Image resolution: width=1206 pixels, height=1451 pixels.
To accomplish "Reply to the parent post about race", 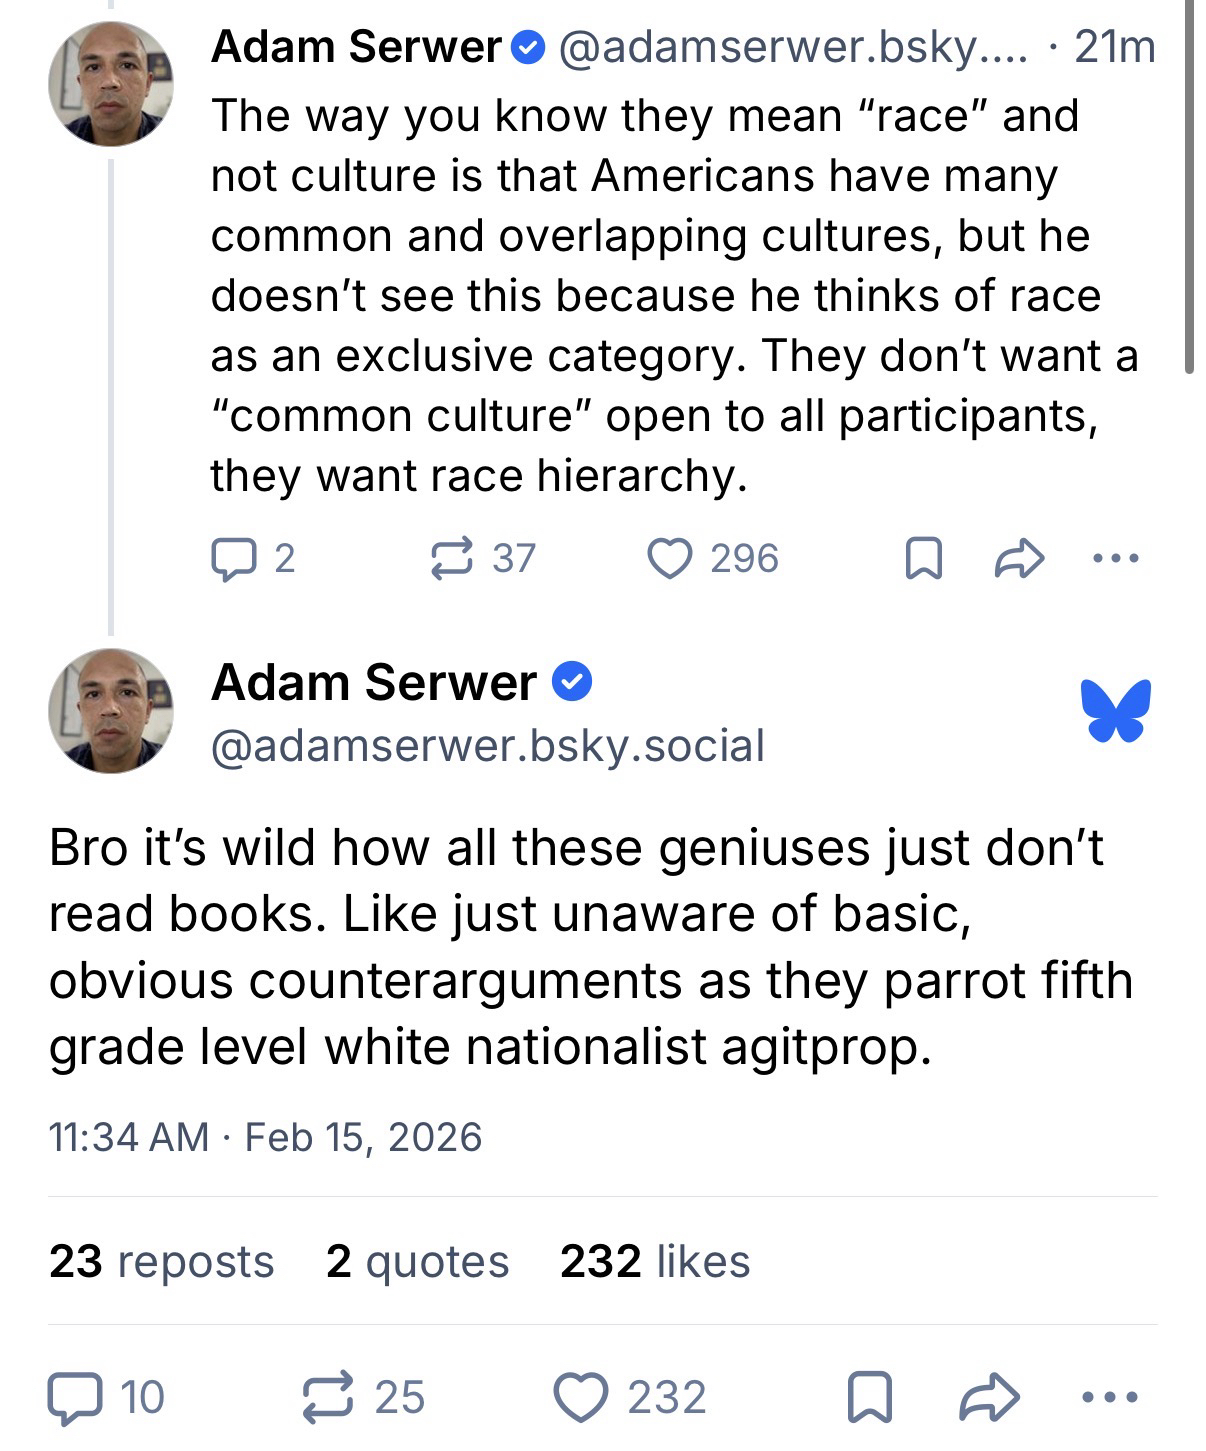I will pos(232,559).
